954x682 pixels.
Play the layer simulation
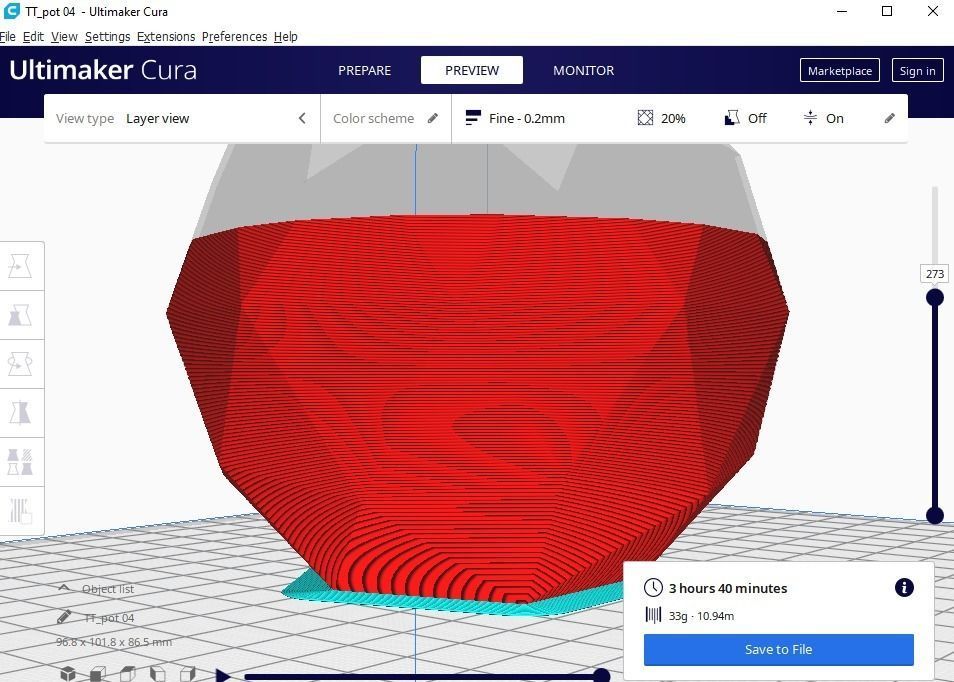(x=223, y=675)
